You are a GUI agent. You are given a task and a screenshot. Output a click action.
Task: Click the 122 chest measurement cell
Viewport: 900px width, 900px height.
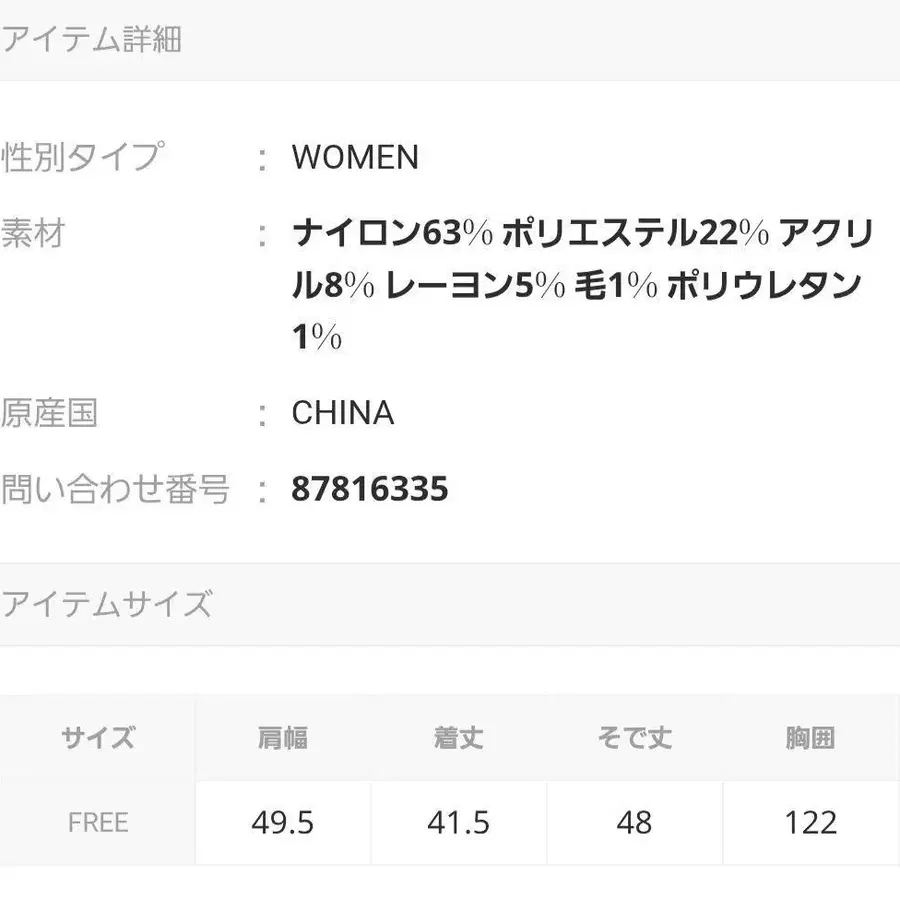810,823
